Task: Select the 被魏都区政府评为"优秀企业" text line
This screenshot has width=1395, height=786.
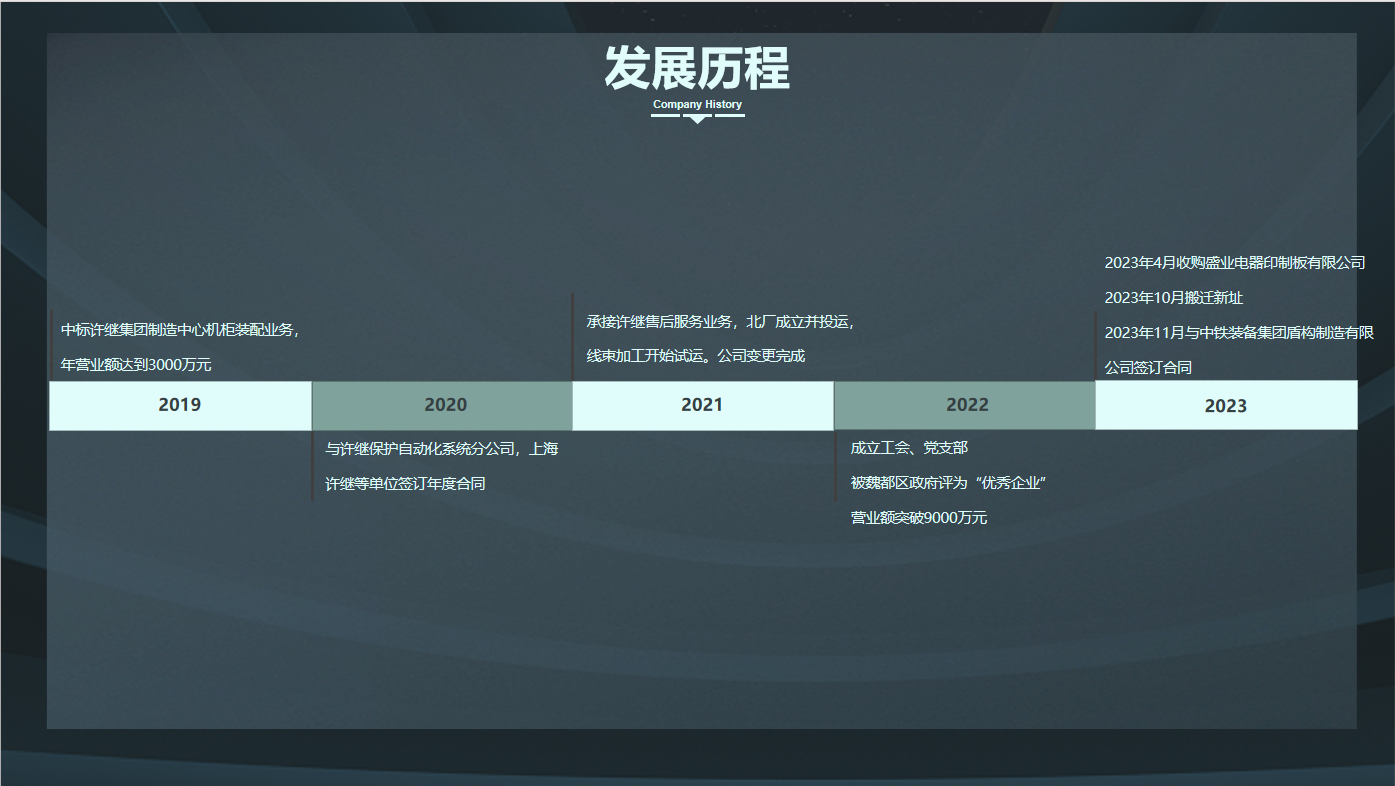Action: 948,483
